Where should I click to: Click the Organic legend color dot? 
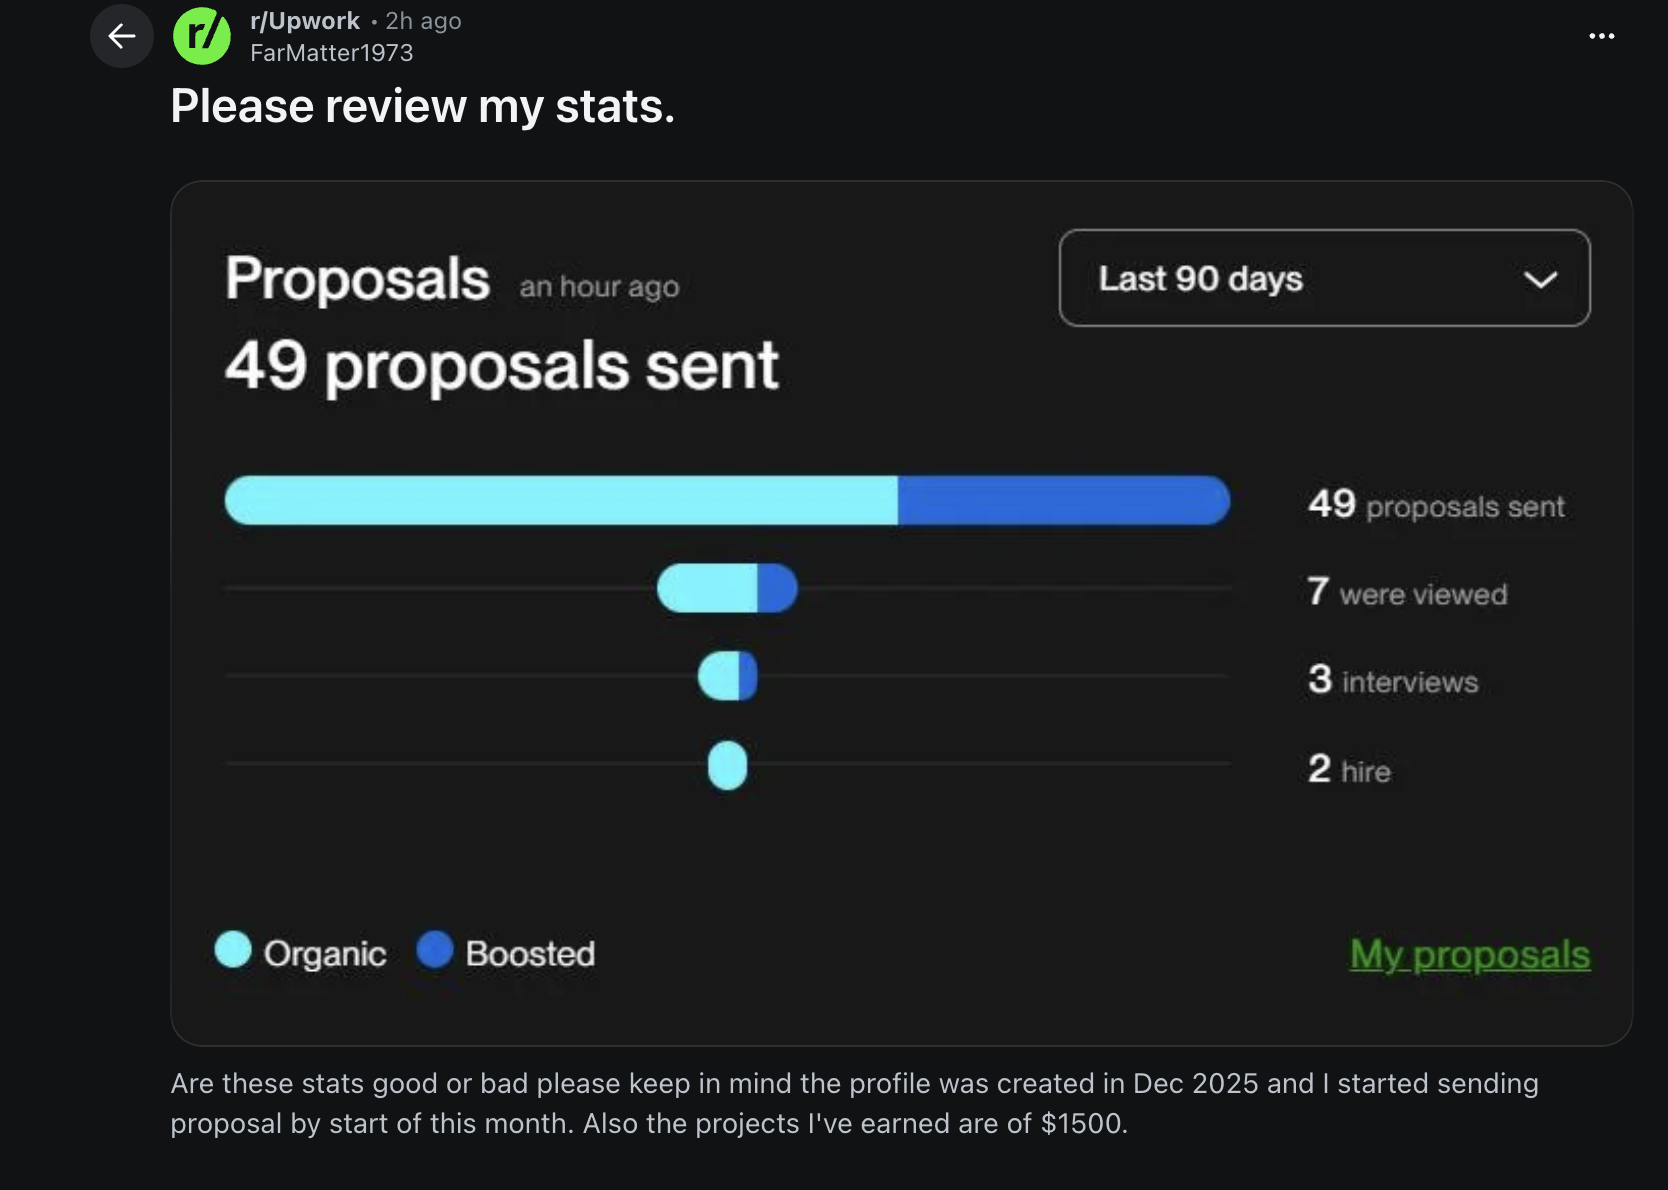click(233, 950)
